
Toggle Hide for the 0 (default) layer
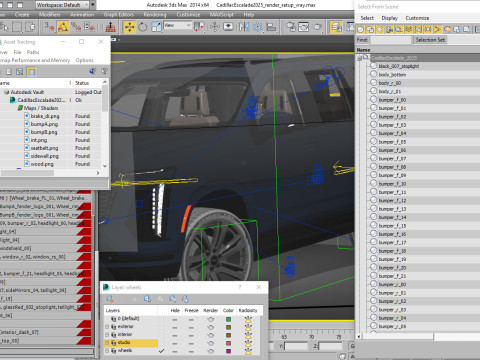(175, 319)
